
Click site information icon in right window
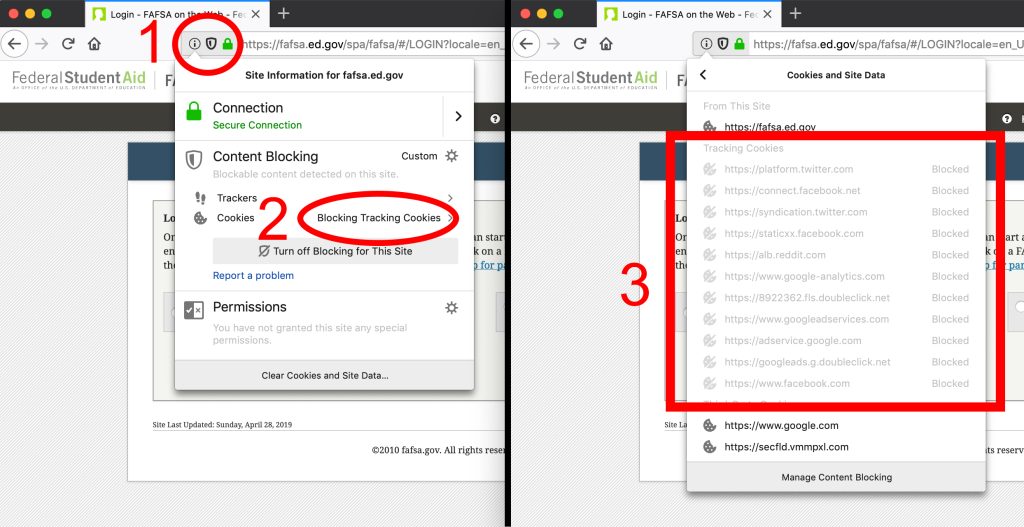tap(706, 44)
